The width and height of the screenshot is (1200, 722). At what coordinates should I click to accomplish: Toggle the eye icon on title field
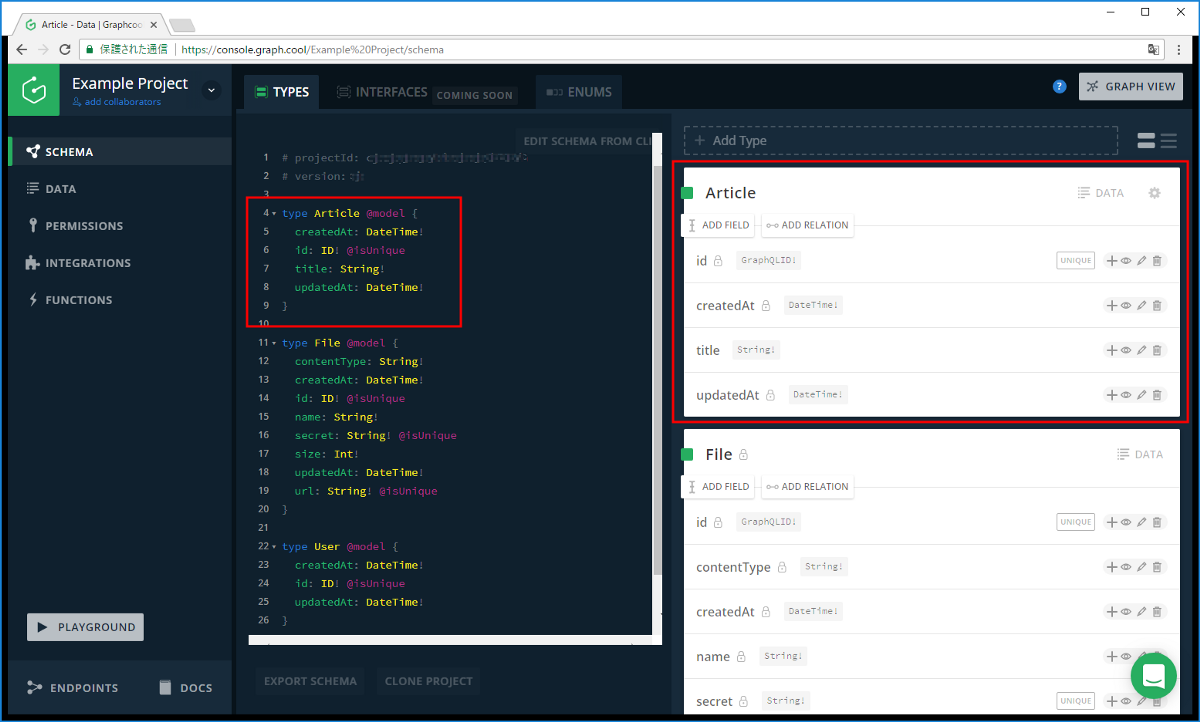click(x=1126, y=350)
